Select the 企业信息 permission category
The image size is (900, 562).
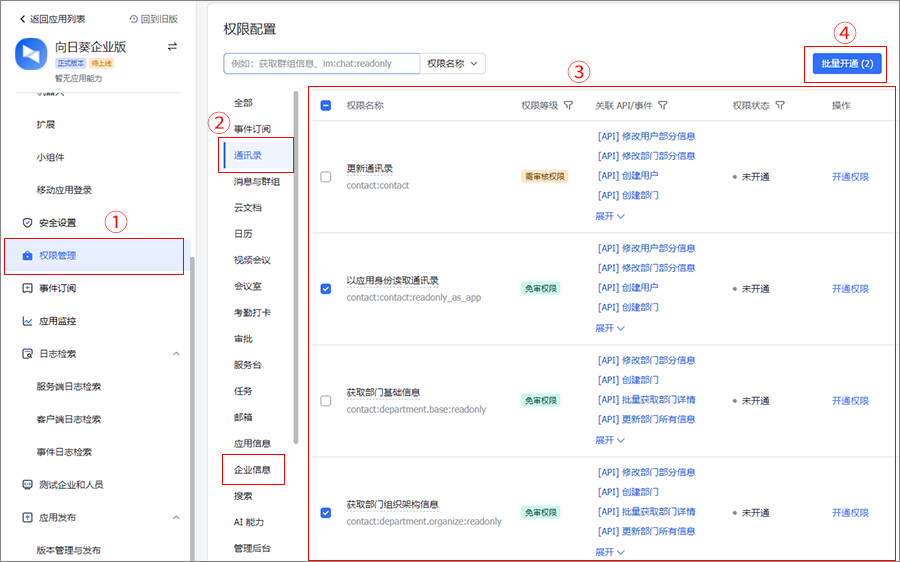click(252, 470)
